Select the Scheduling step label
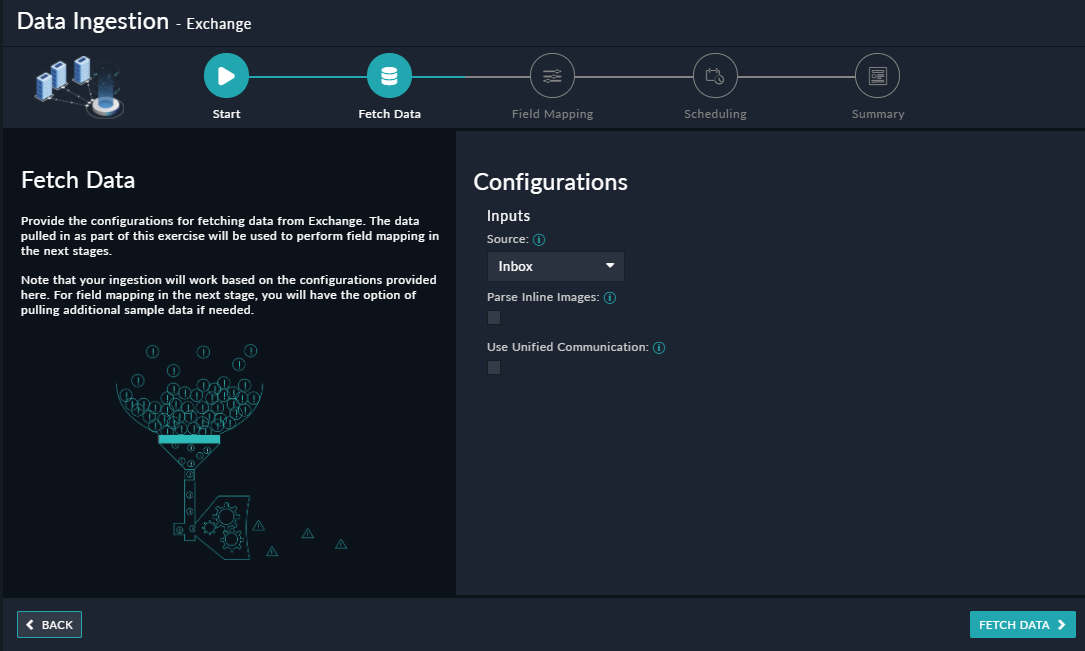 click(715, 114)
